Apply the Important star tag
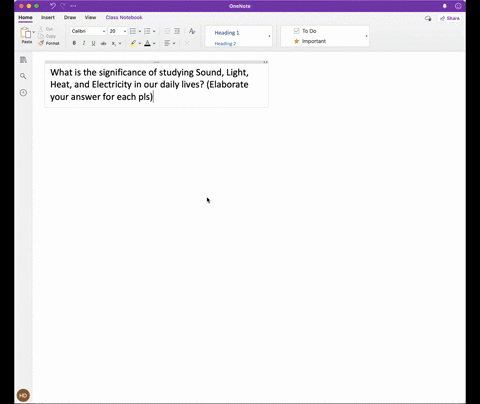This screenshot has width=480, height=404. click(x=310, y=41)
